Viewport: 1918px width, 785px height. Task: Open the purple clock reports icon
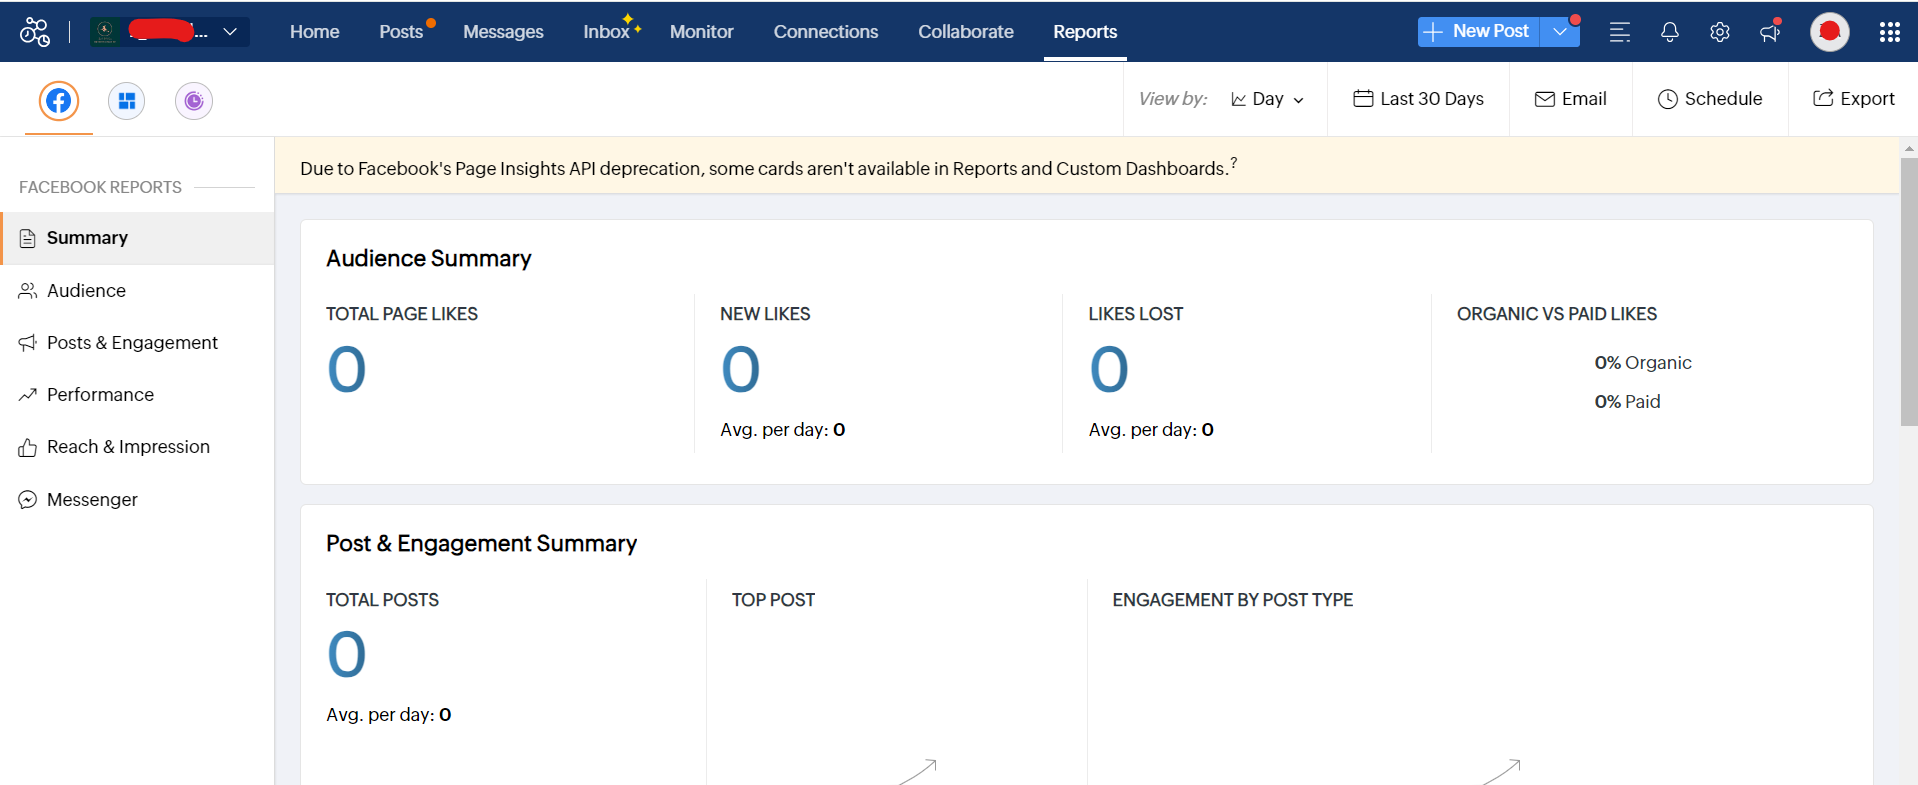pyautogui.click(x=194, y=101)
